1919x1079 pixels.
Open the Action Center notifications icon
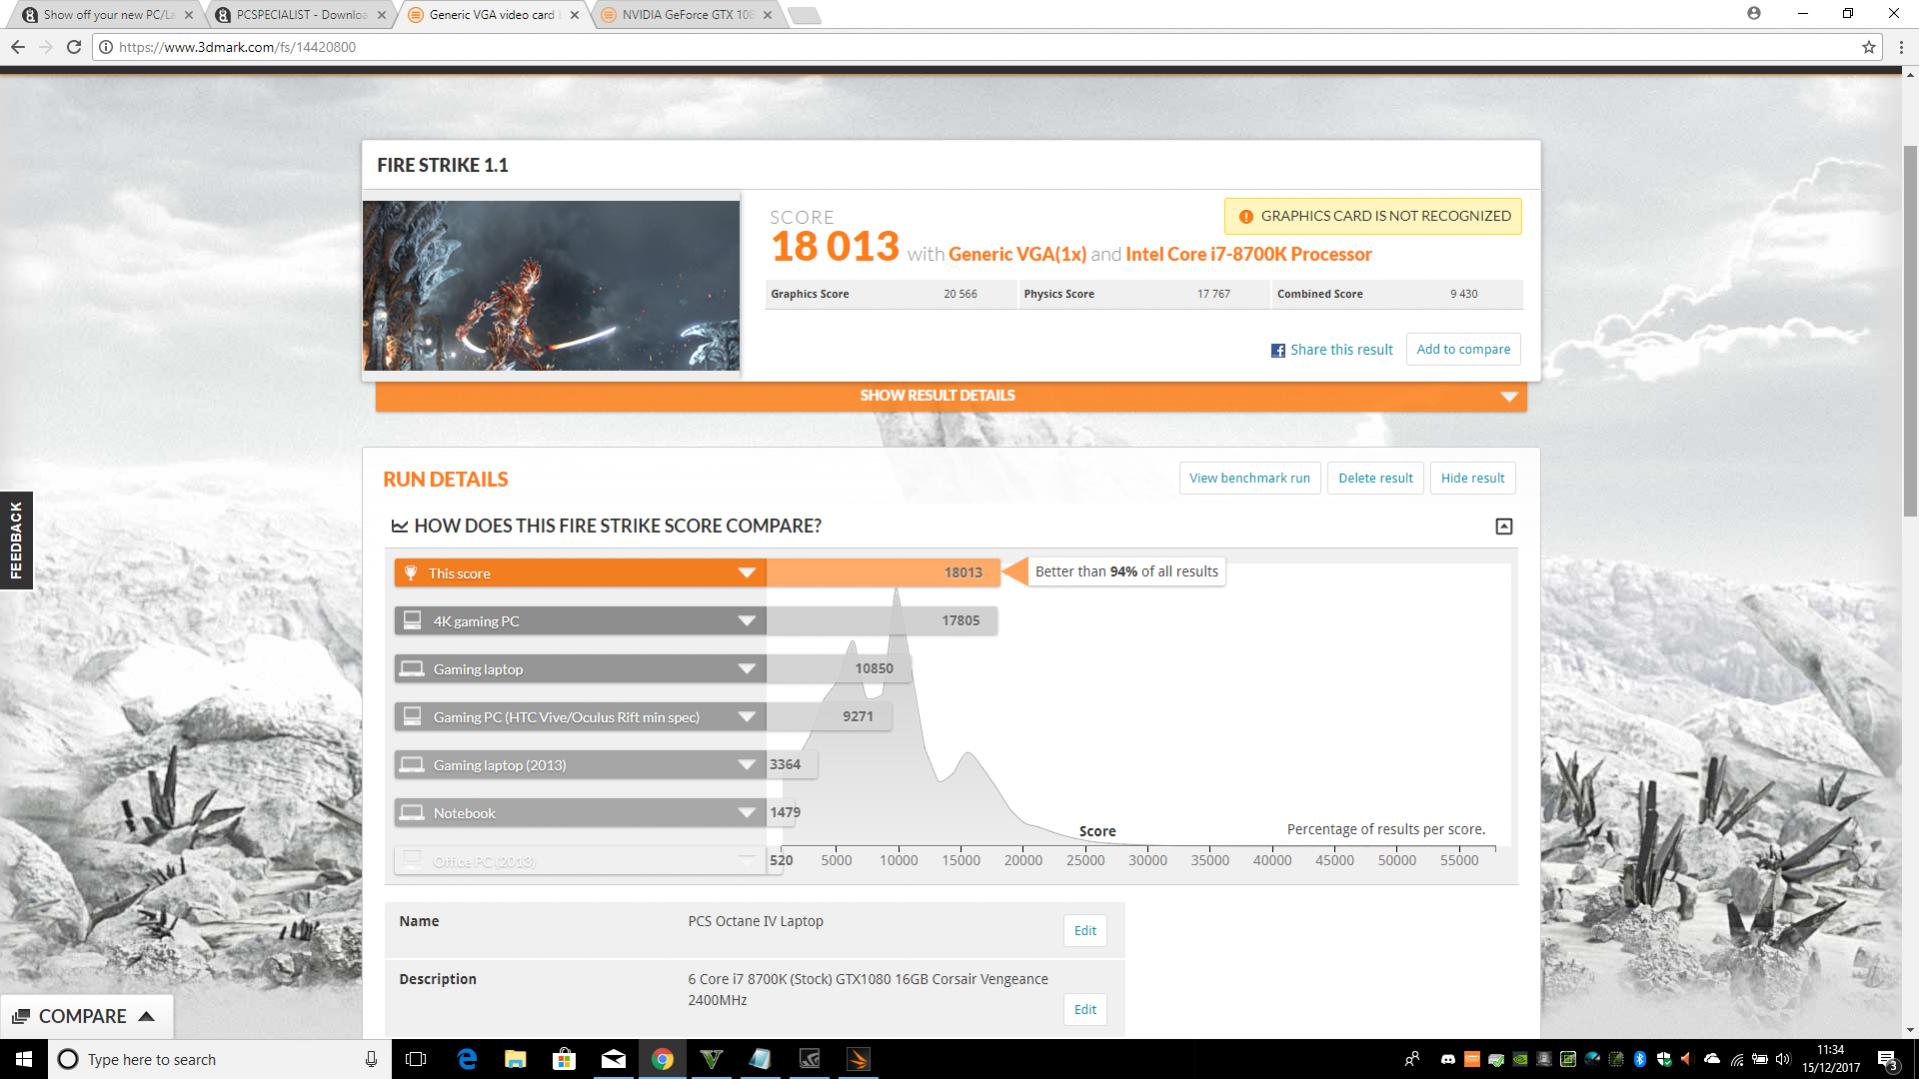pyautogui.click(x=1888, y=1060)
